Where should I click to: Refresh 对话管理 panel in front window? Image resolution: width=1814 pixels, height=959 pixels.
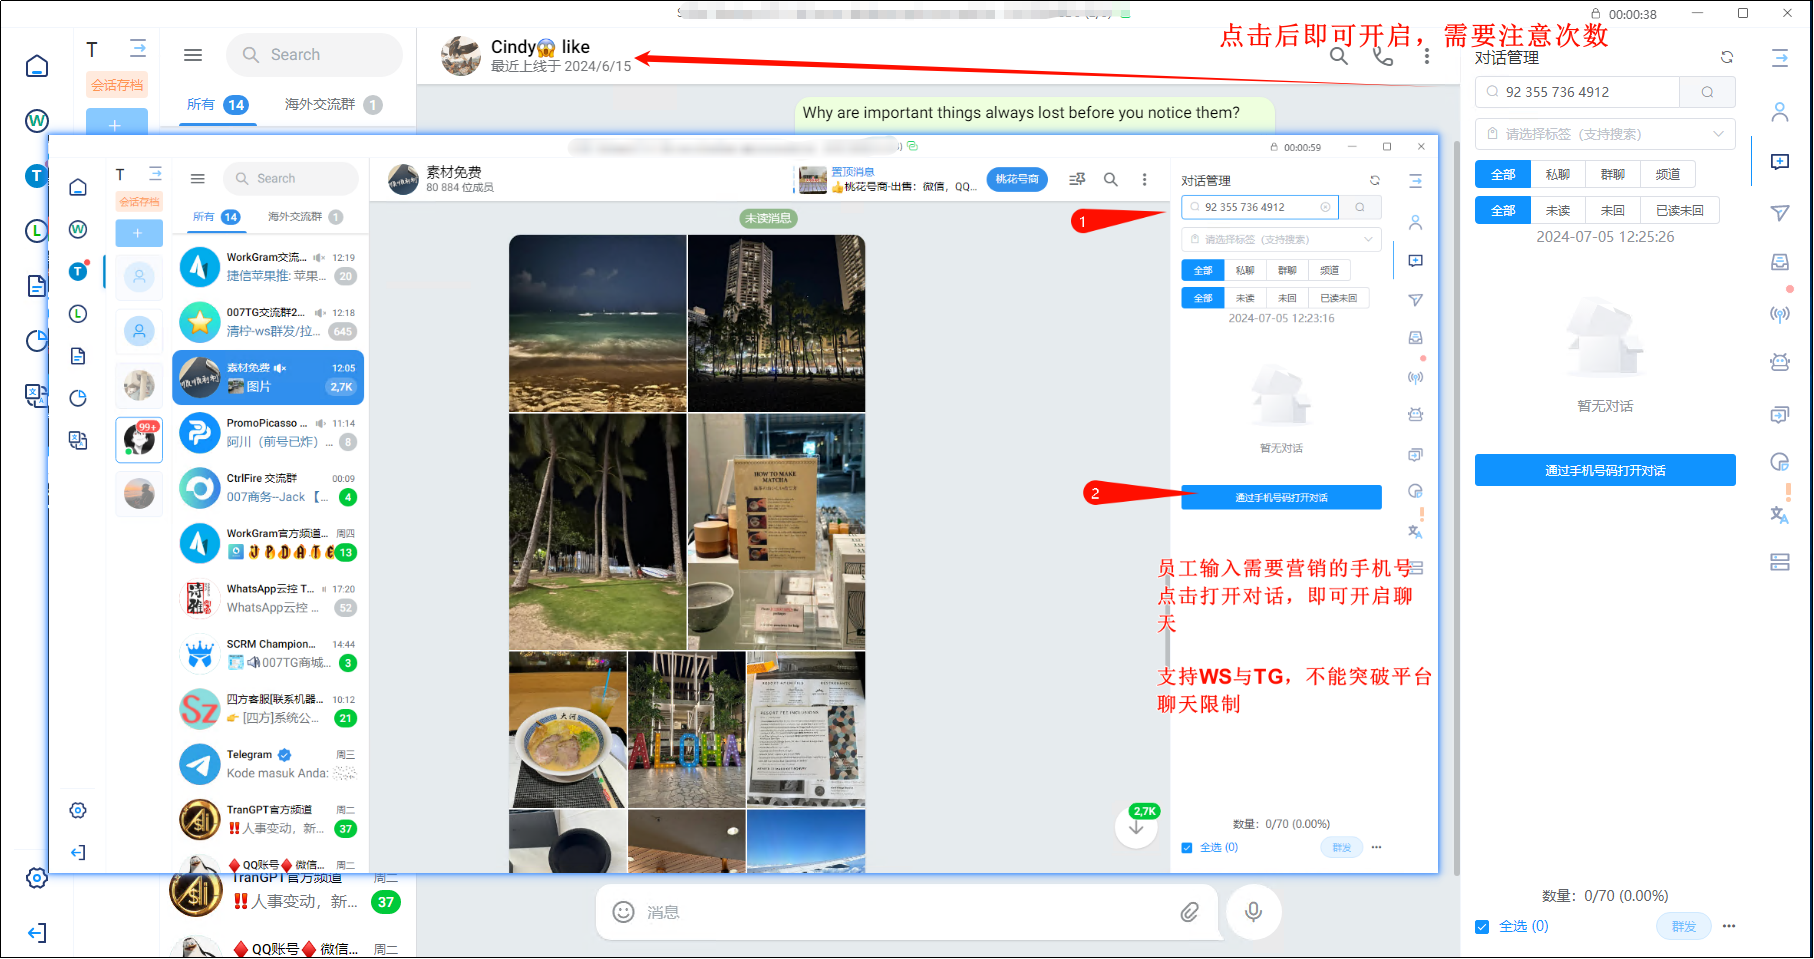[x=1375, y=180]
